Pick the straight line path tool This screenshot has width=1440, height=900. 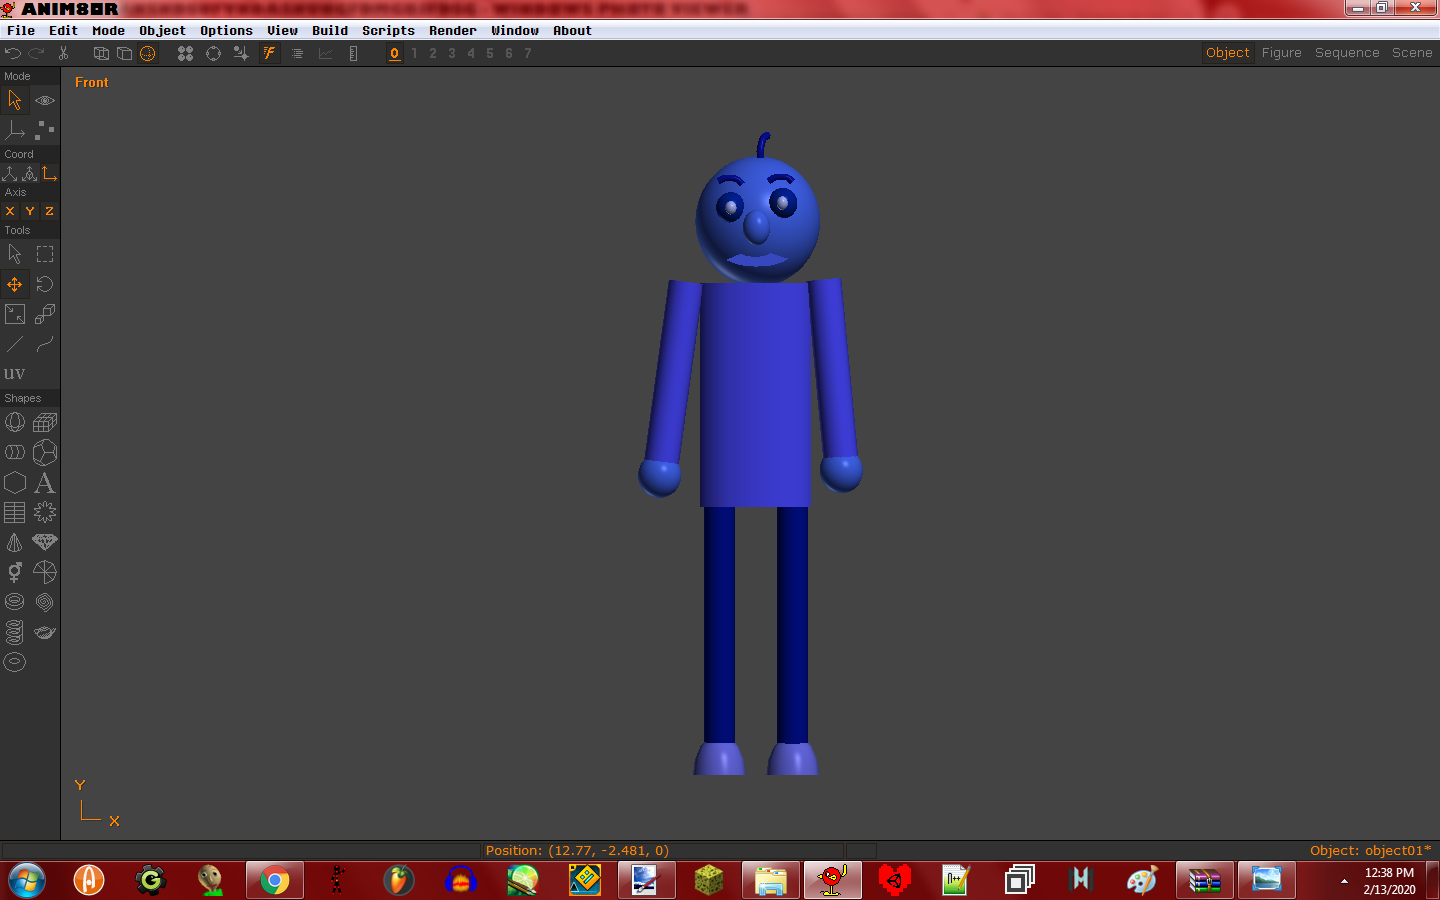pyautogui.click(x=15, y=344)
